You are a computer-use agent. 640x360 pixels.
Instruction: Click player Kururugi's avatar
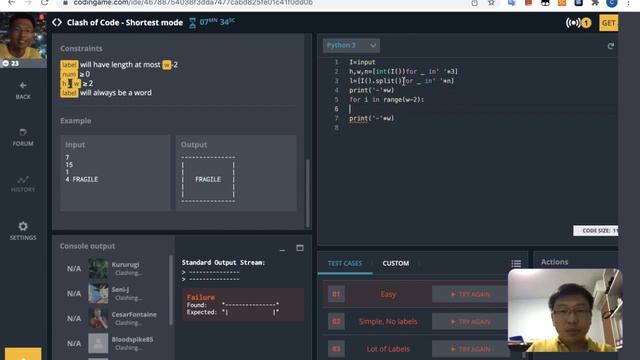(98, 269)
